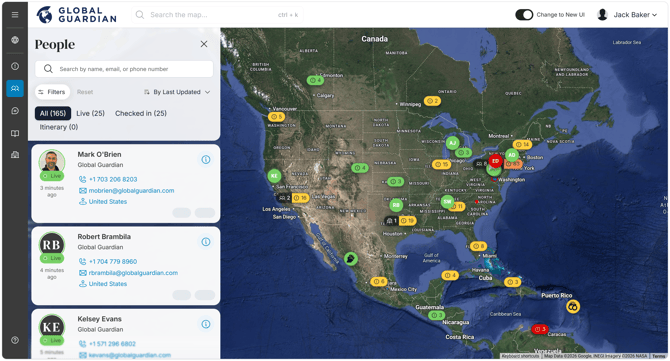Select the globe map icon in sidebar
The height and width of the screenshot is (361, 670).
pos(15,40)
